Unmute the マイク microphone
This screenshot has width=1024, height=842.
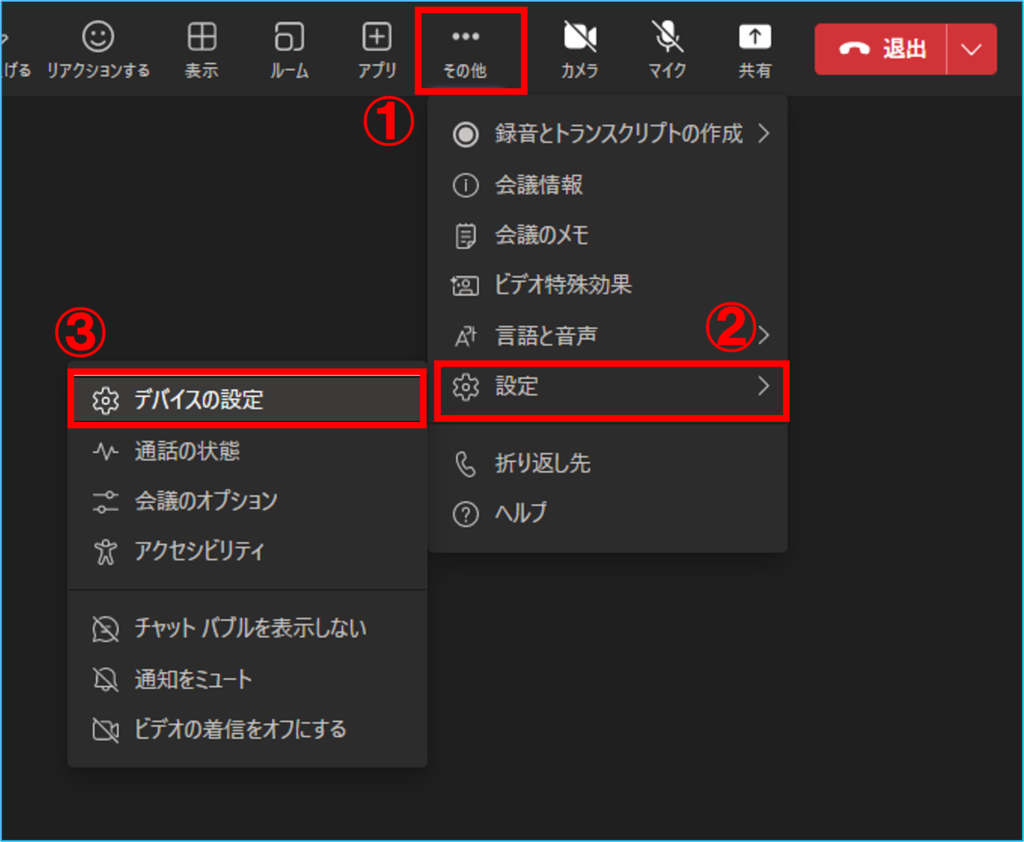[667, 39]
